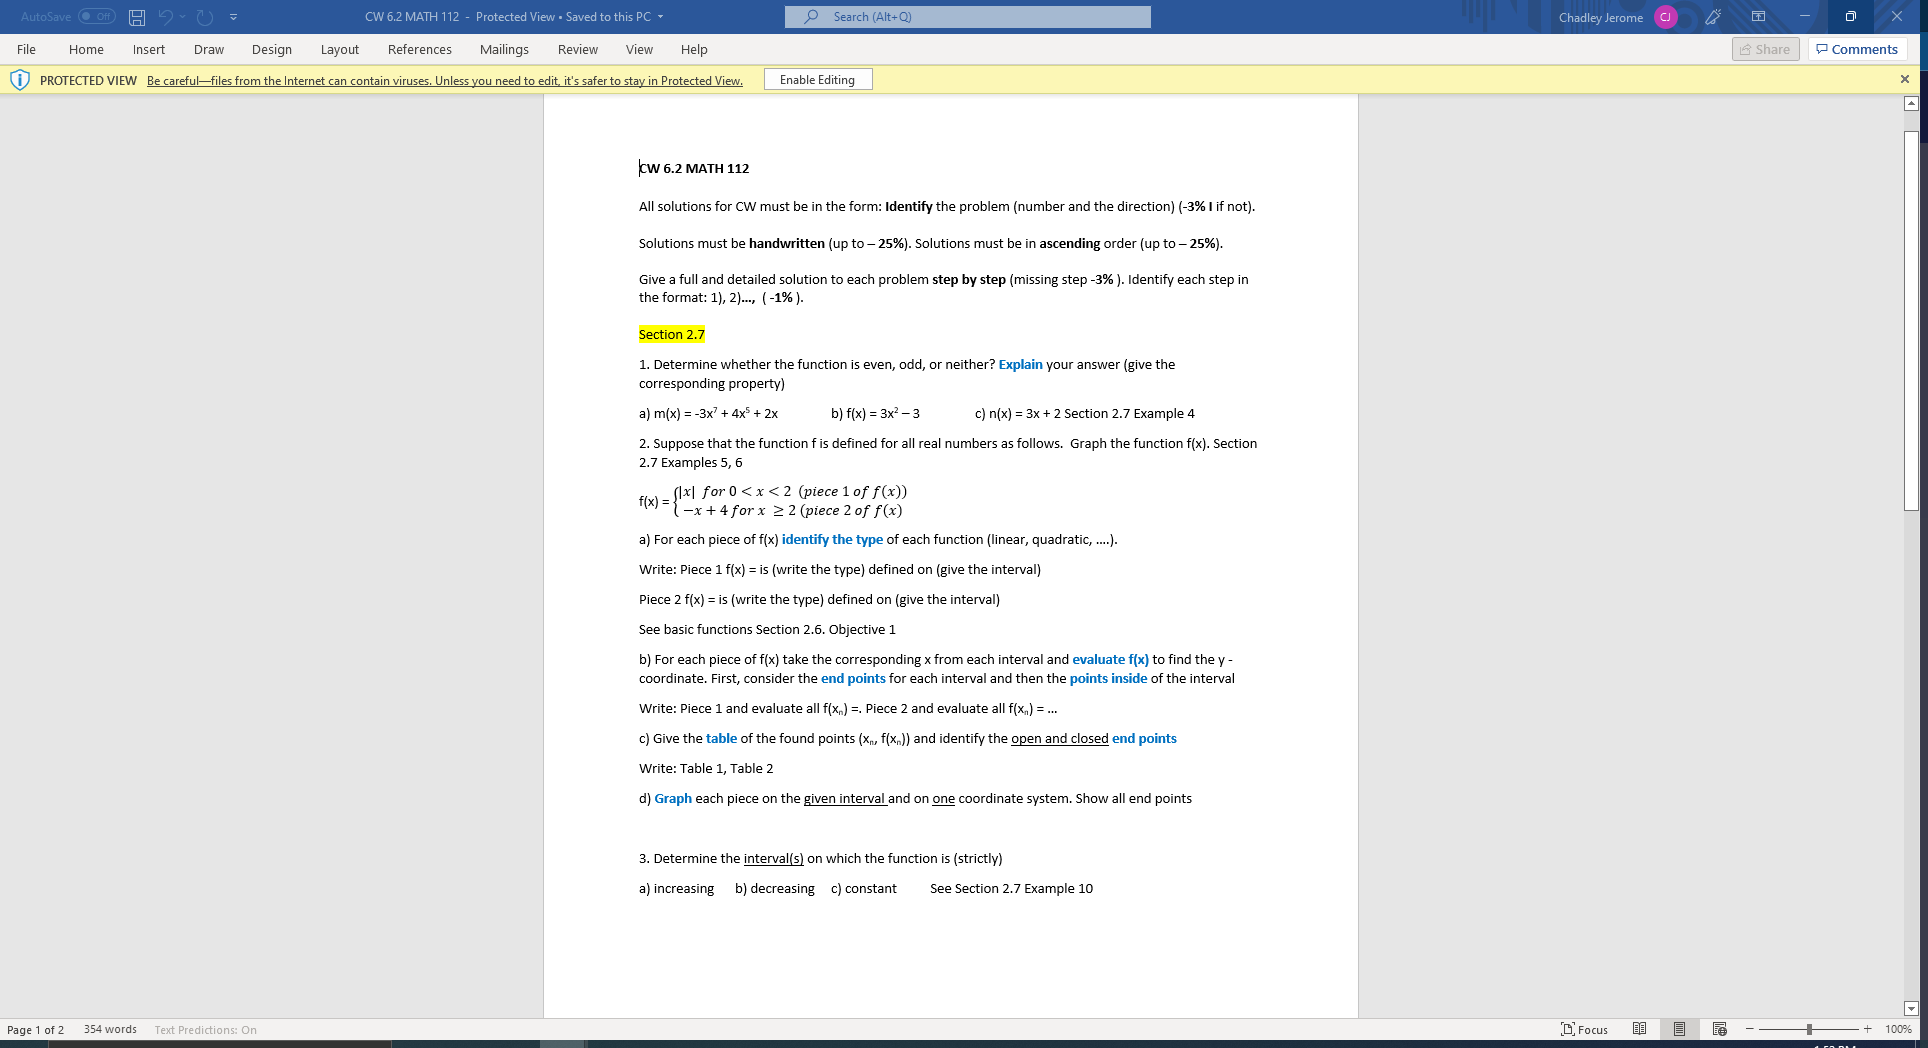The width and height of the screenshot is (1928, 1048).
Task: Switch to Web Layout view
Action: click(1719, 1029)
